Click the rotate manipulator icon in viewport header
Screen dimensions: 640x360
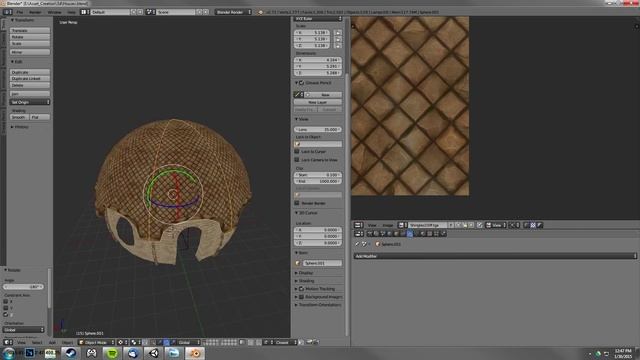(x=167, y=342)
